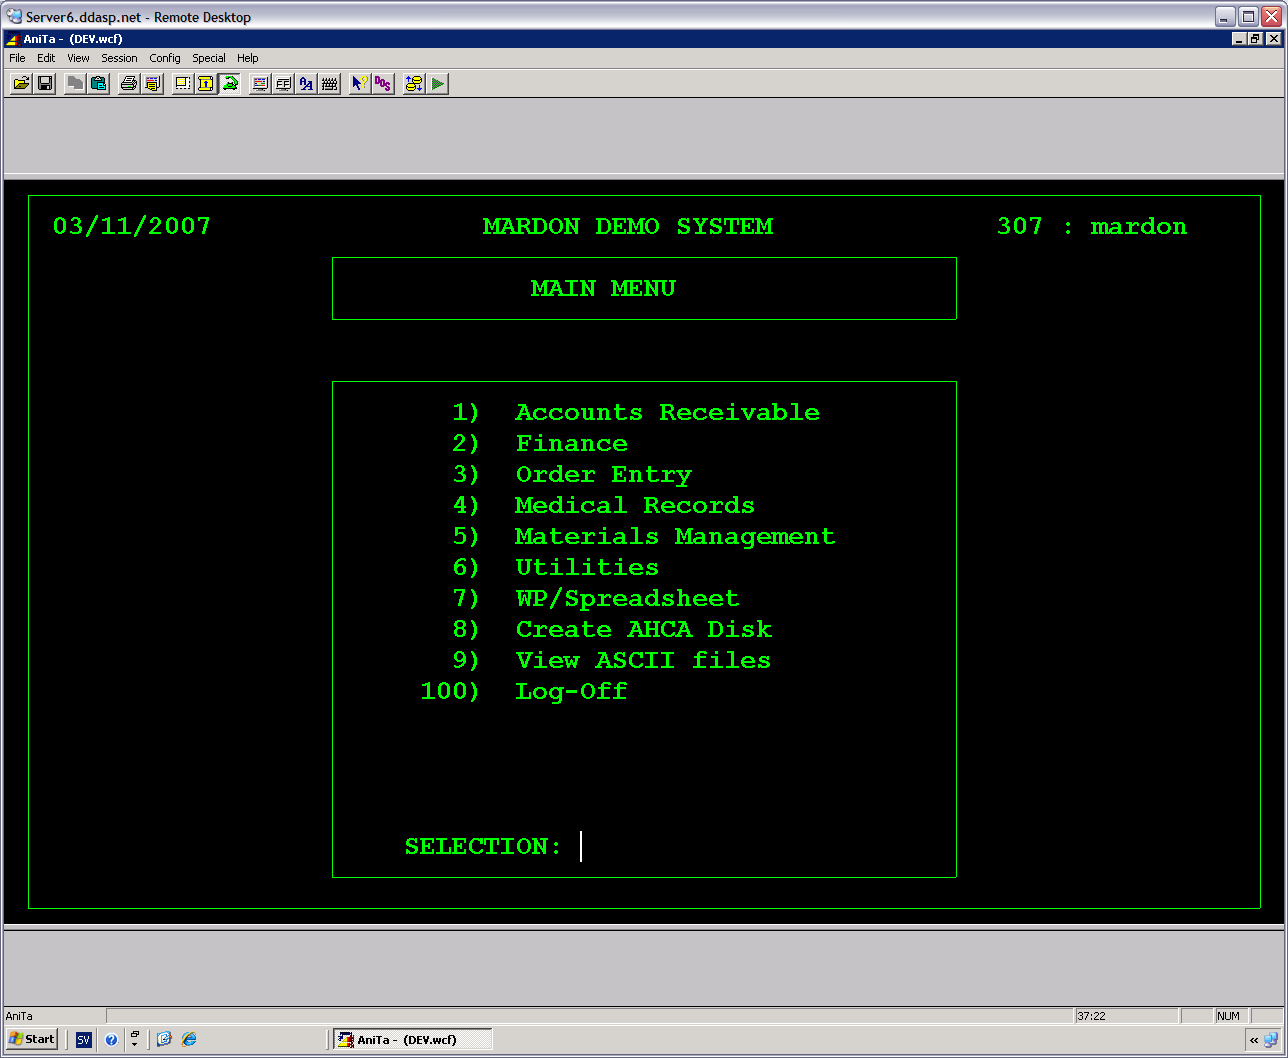Screen dimensions: 1288x1058
Task: Click the Print toolbar icon
Action: point(128,84)
